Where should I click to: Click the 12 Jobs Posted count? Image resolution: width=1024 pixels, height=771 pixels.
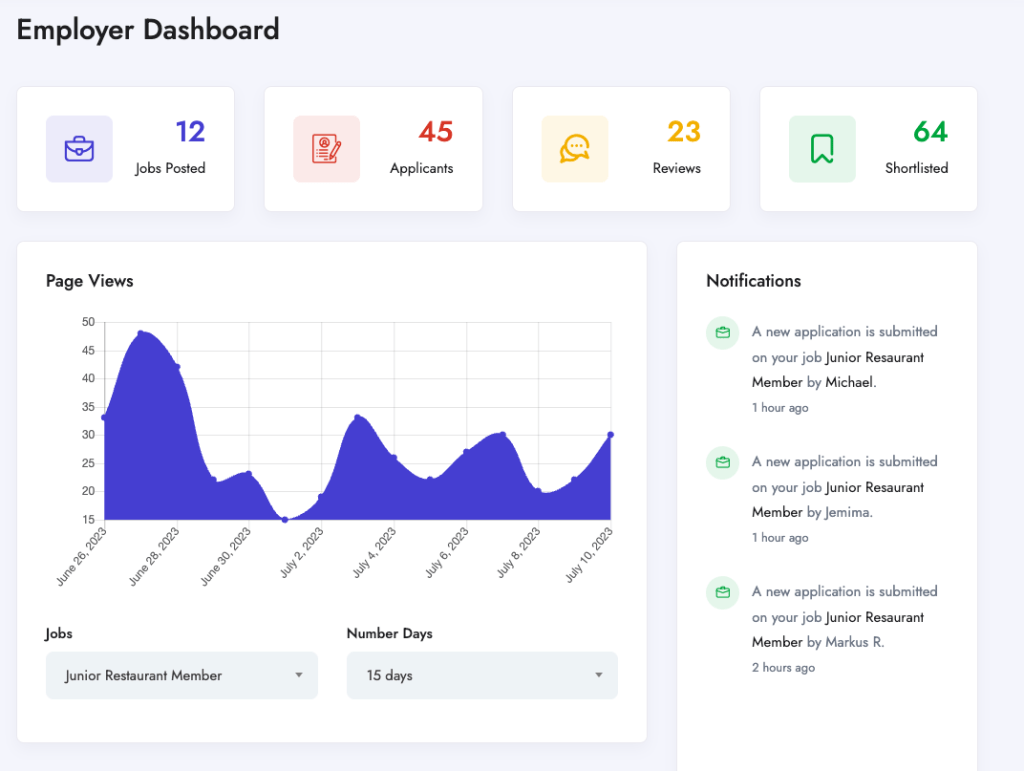(x=190, y=132)
